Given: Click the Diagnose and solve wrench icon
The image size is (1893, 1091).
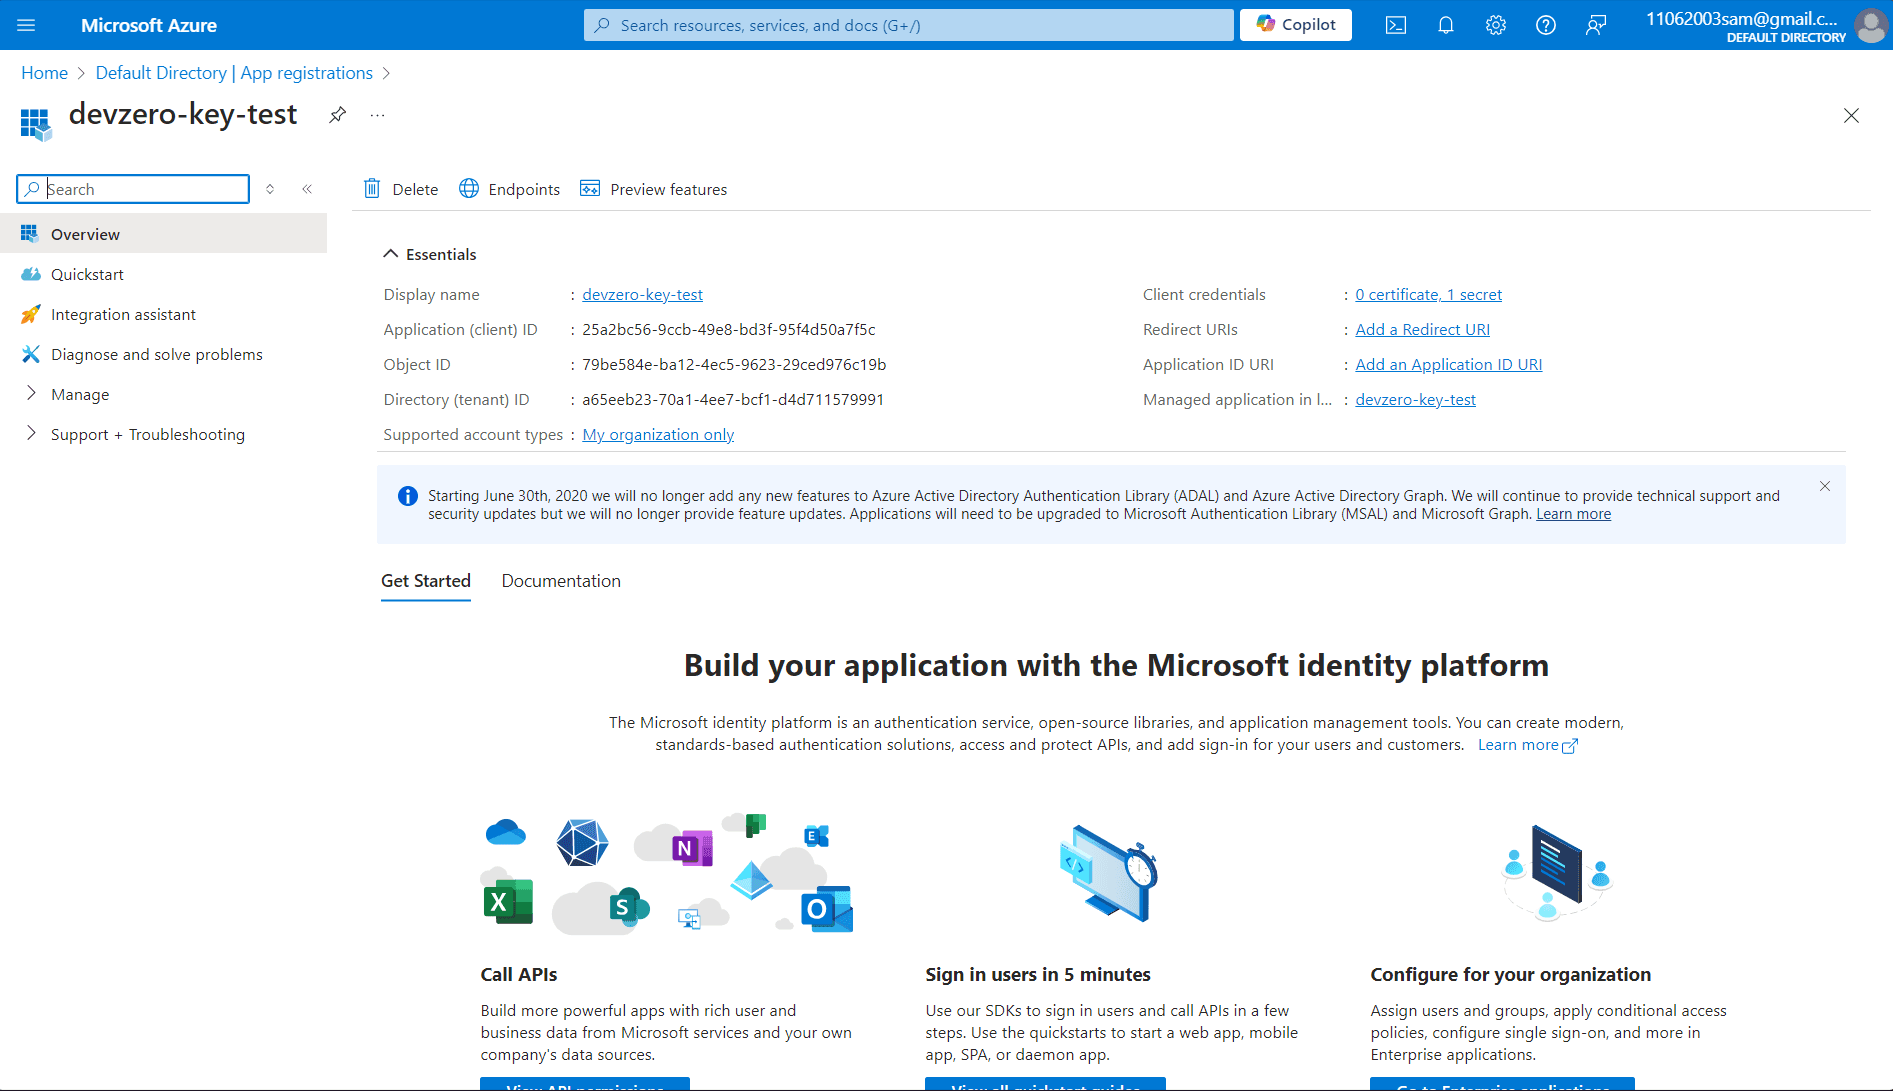Looking at the screenshot, I should (31, 354).
